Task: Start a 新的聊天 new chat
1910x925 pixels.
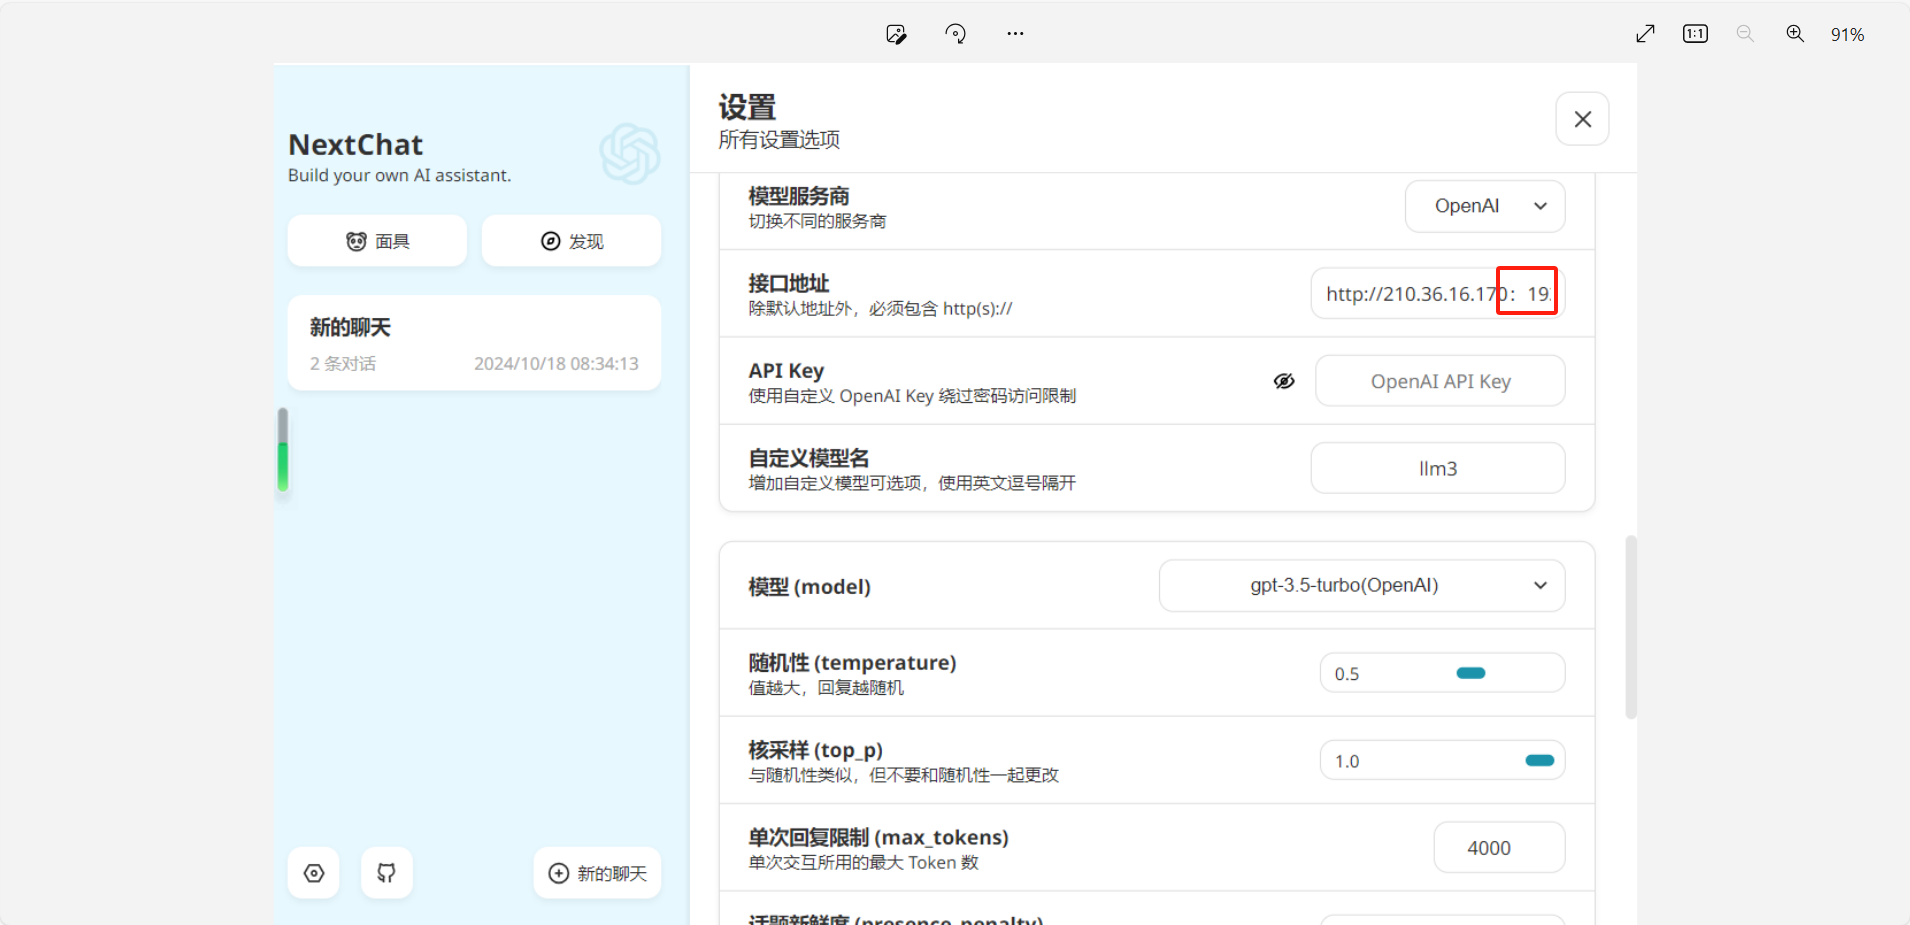Action: pyautogui.click(x=597, y=873)
